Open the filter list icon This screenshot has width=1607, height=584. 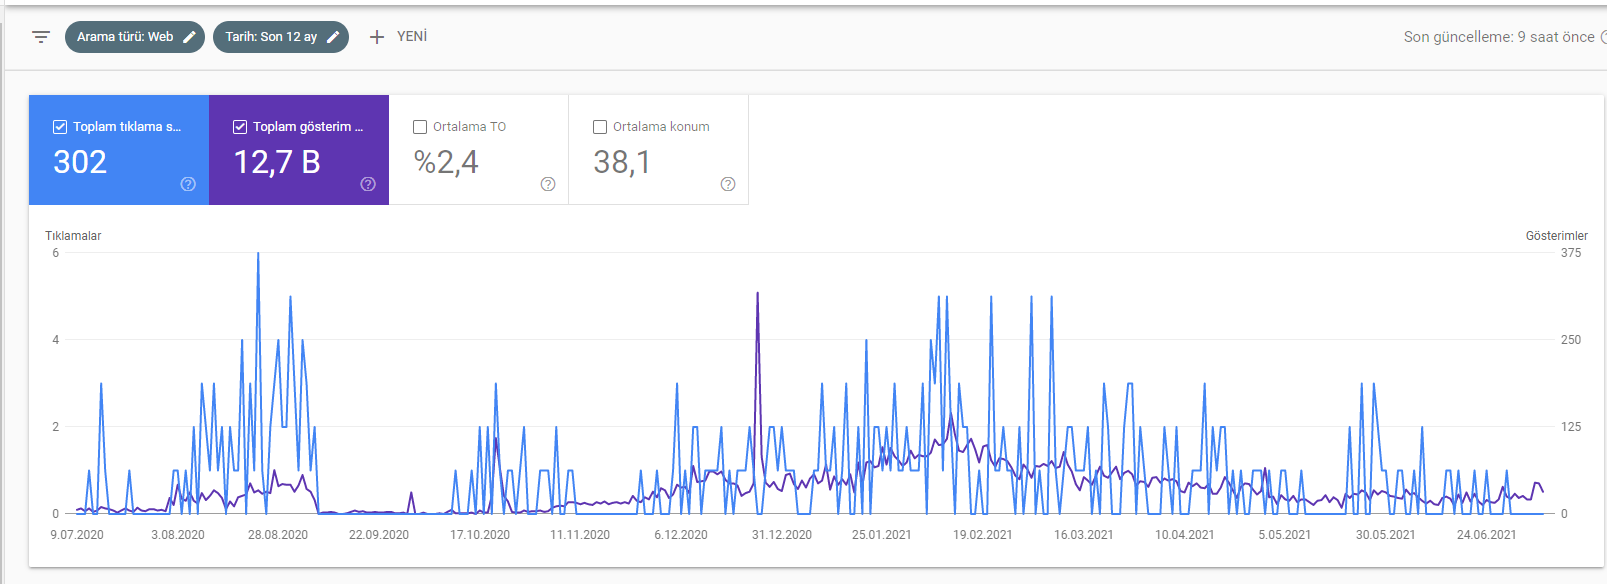pos(41,37)
